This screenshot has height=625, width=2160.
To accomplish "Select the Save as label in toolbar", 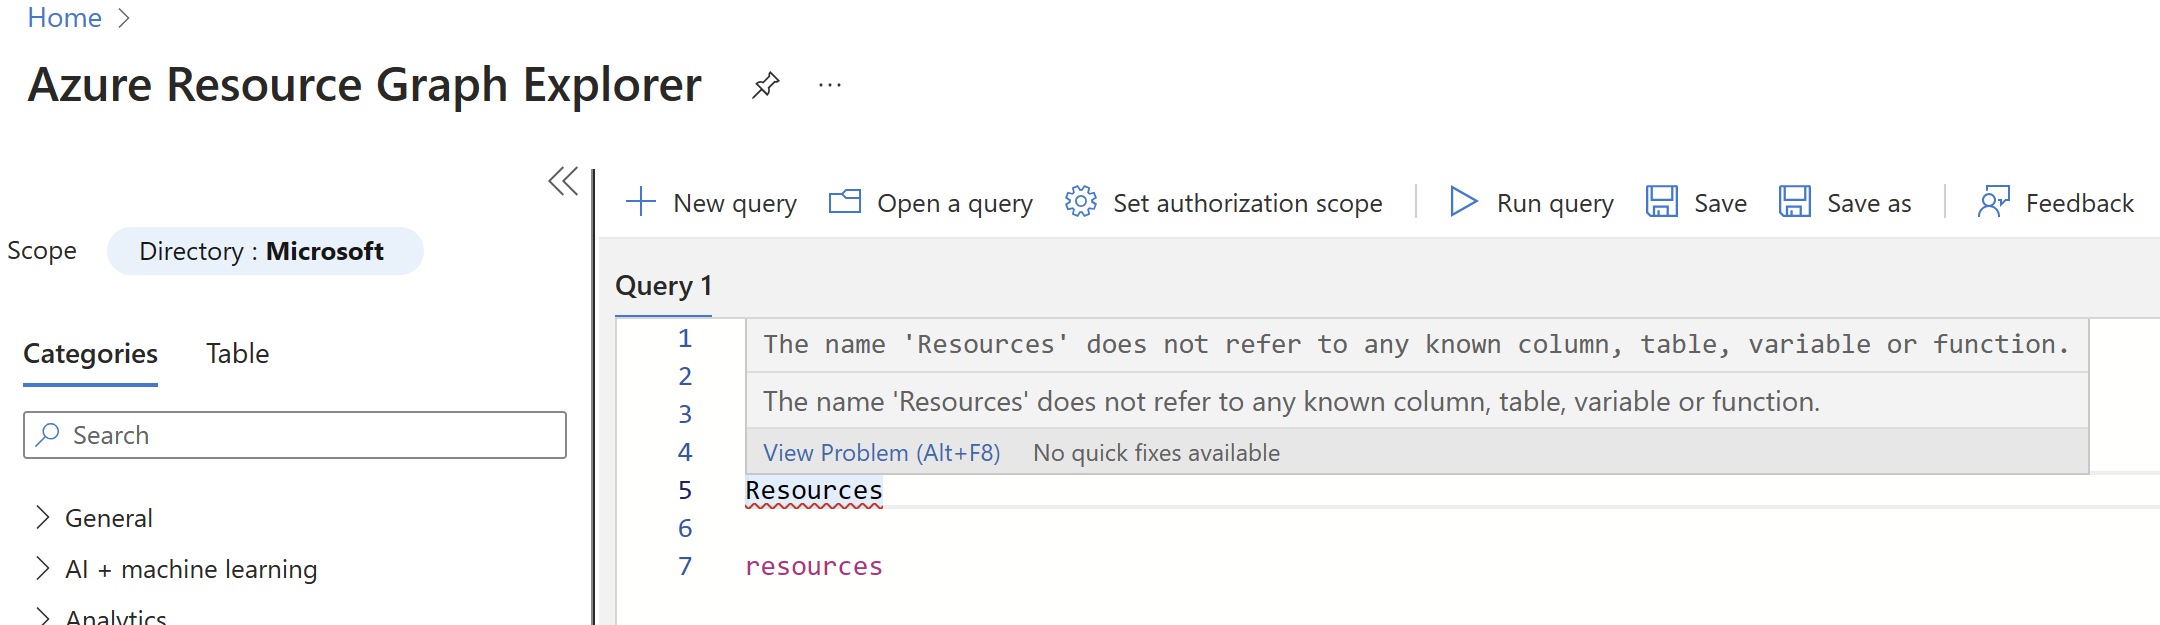I will [x=1869, y=203].
